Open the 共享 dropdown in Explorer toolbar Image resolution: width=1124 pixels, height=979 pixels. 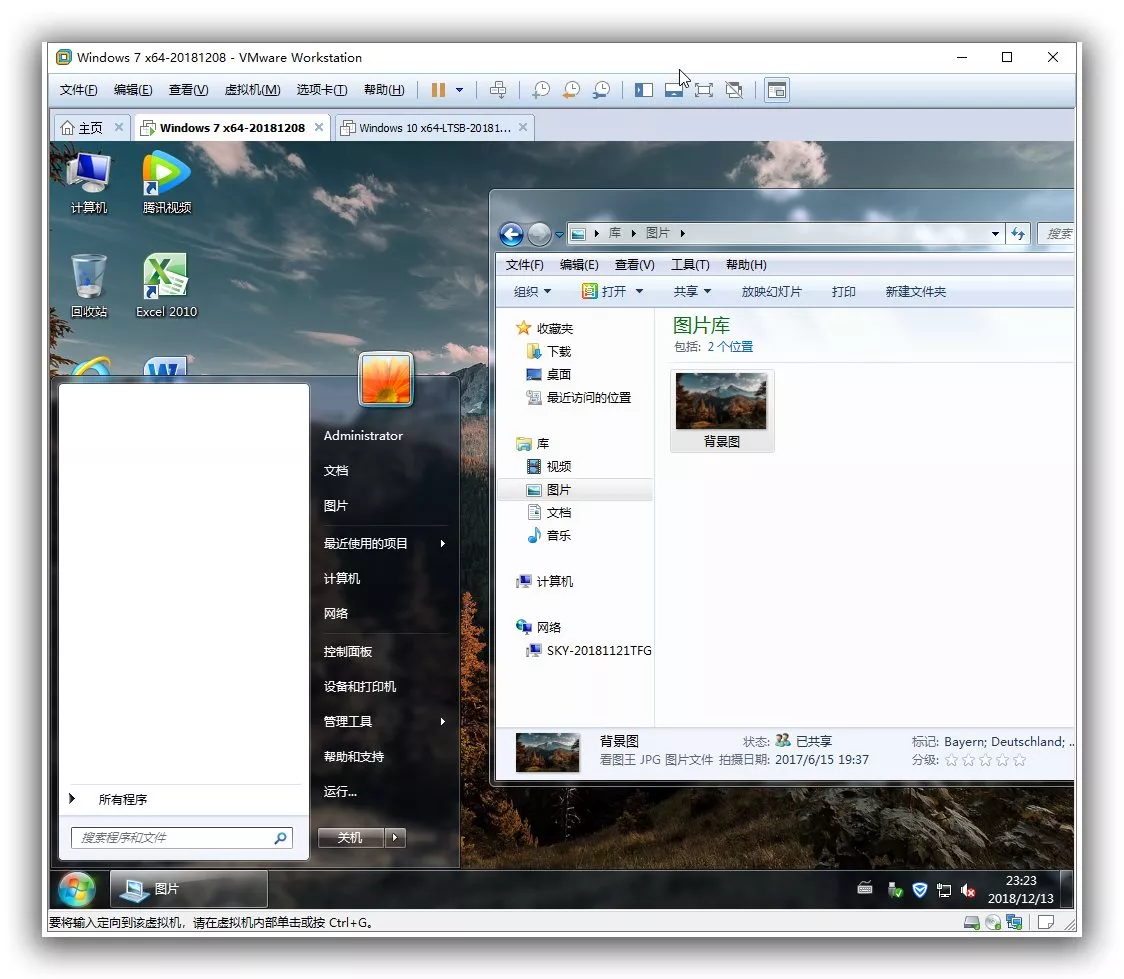click(692, 292)
